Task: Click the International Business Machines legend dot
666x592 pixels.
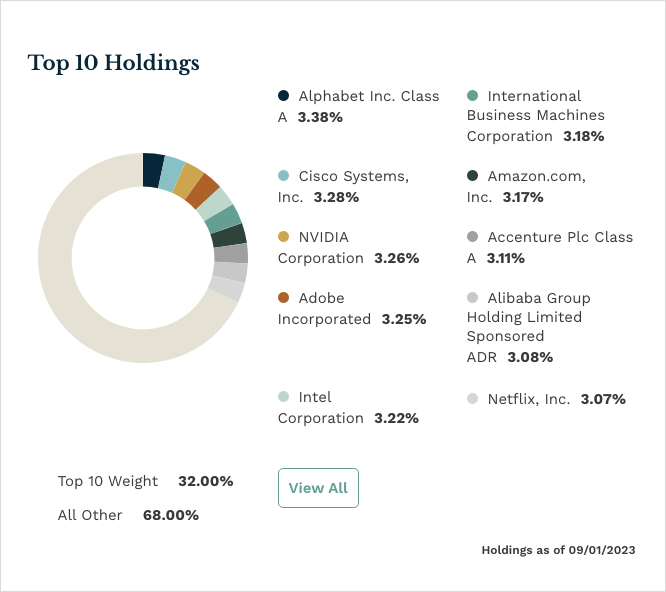Action: (x=472, y=96)
